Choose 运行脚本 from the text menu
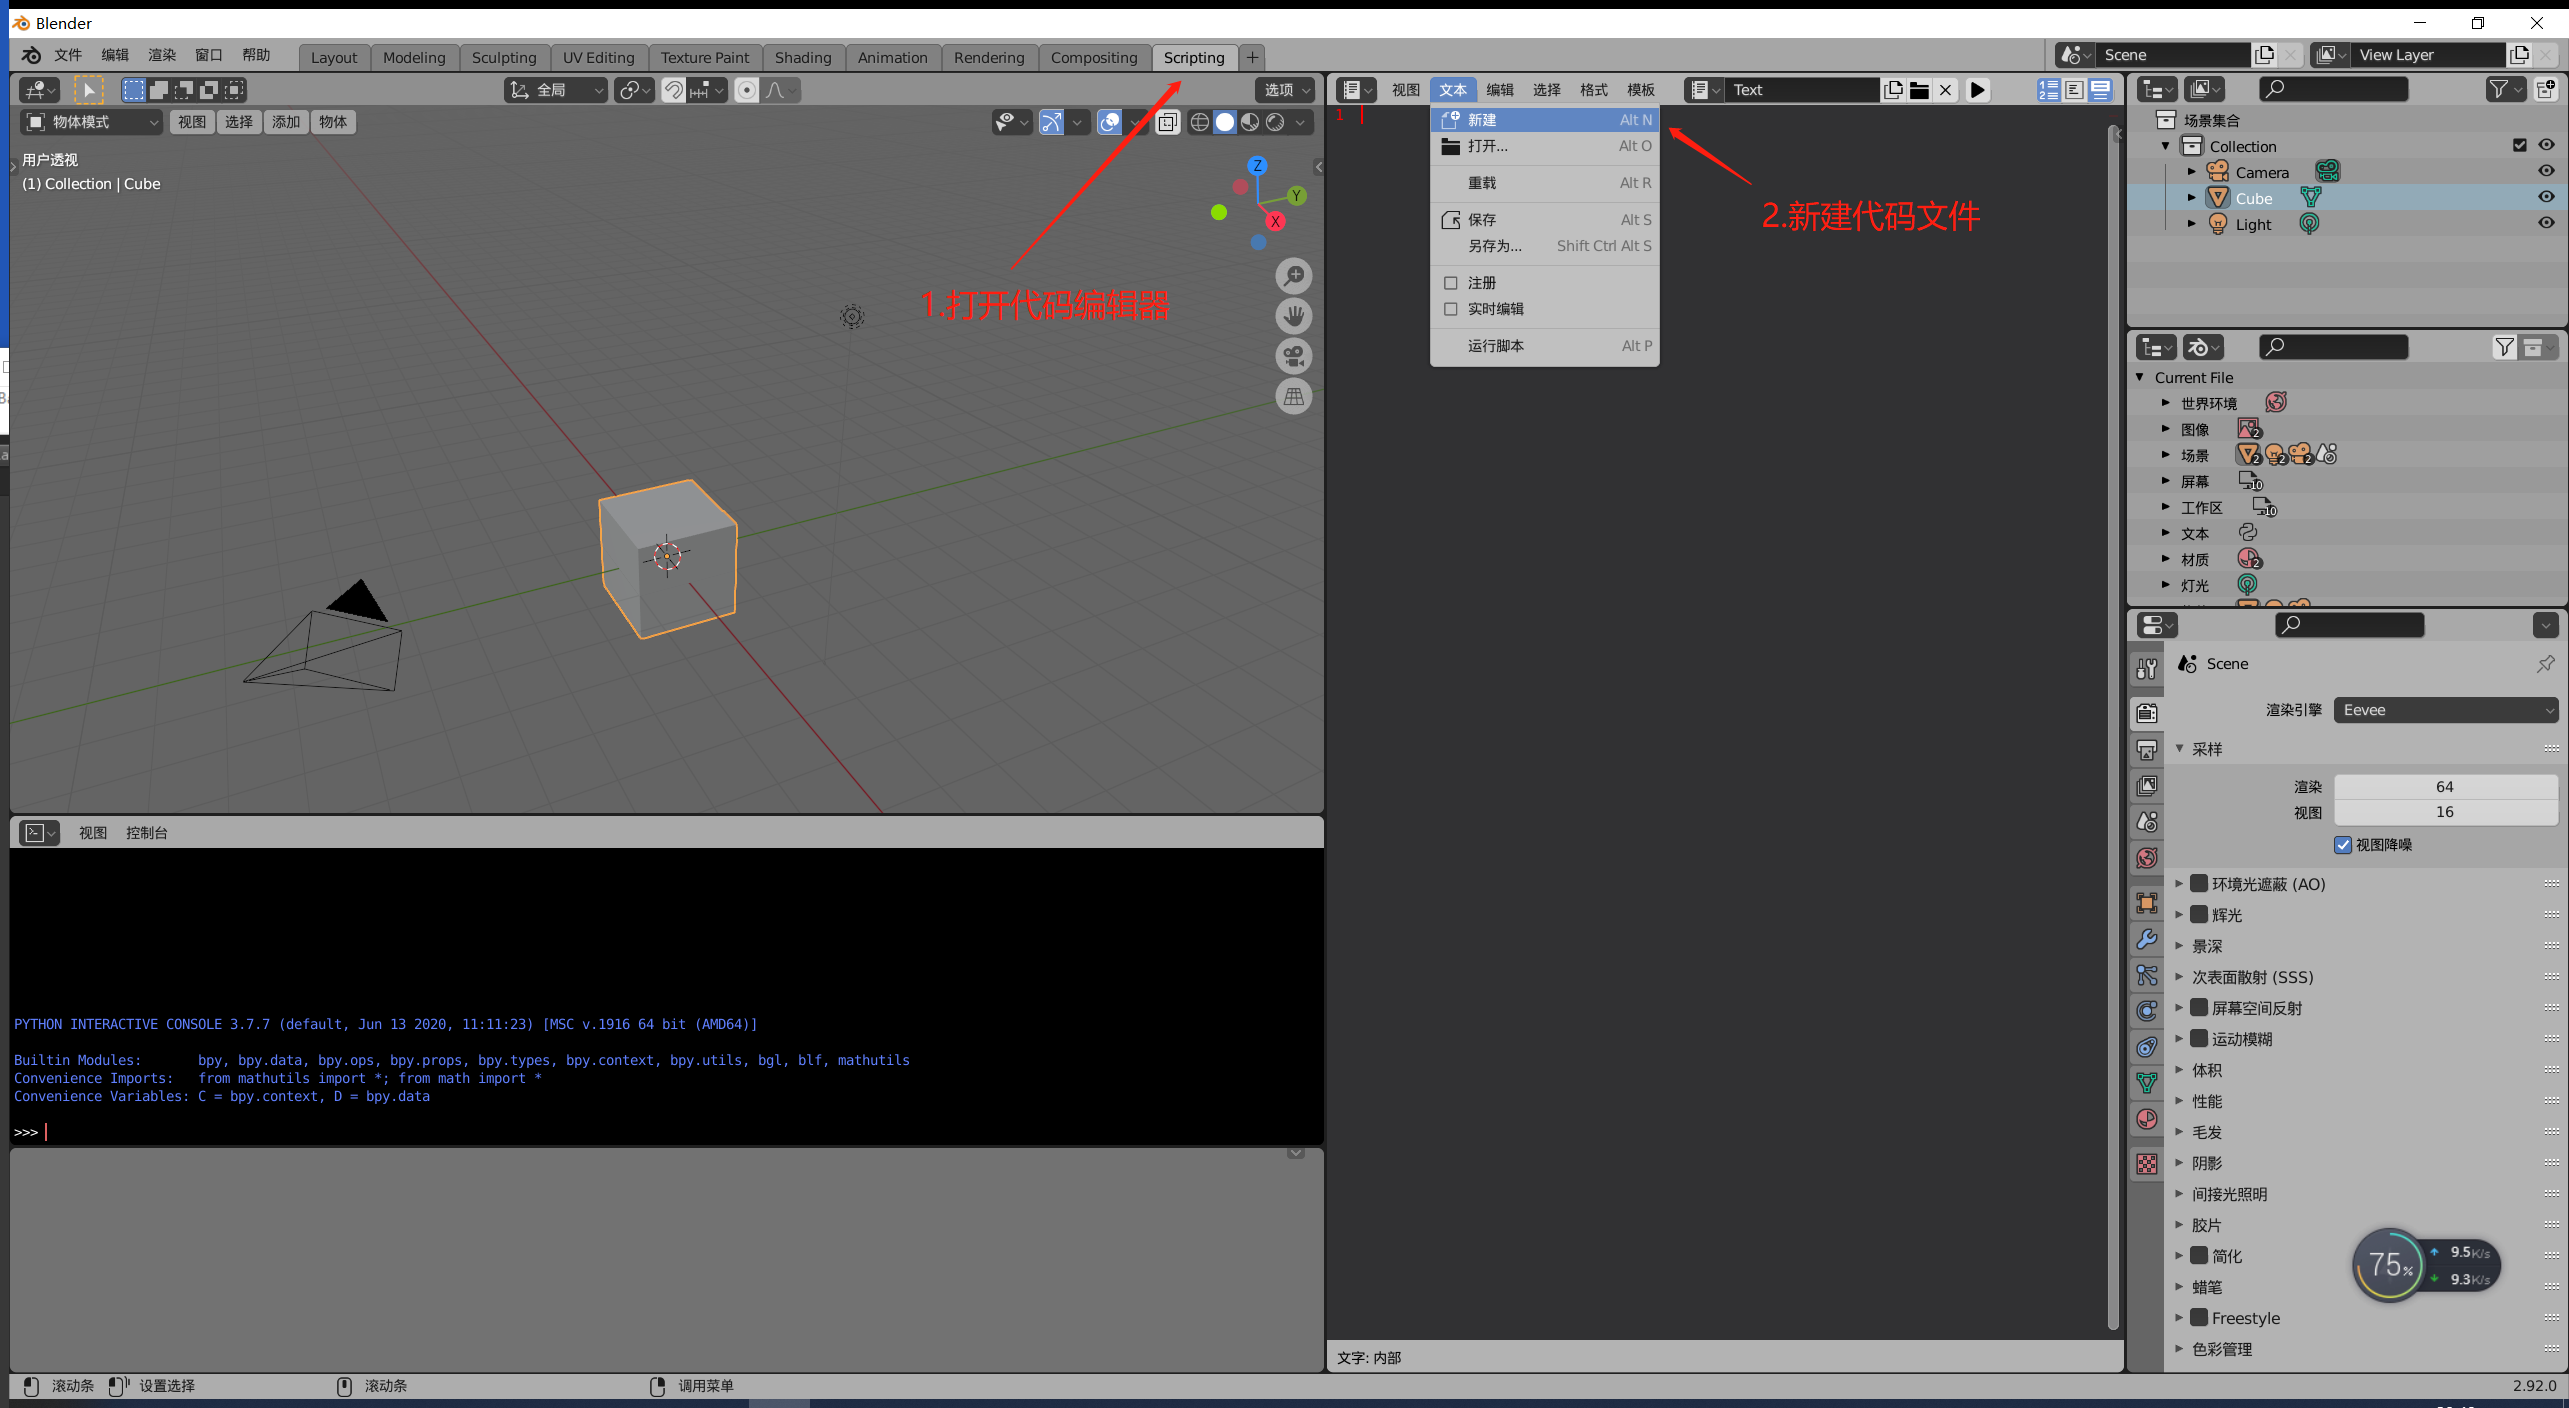The width and height of the screenshot is (2569, 1408). [x=1545, y=346]
